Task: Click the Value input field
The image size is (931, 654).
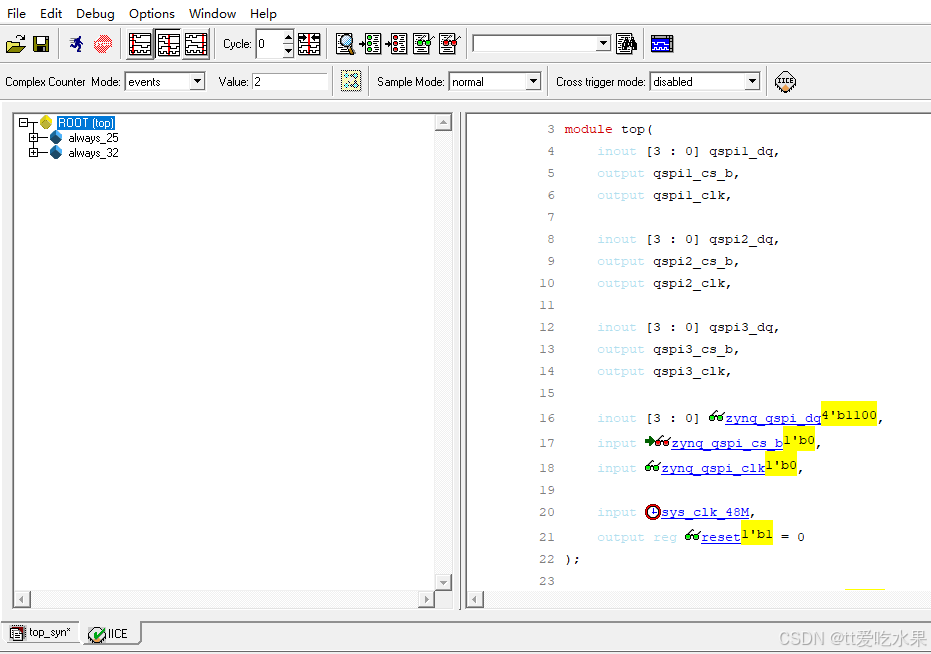Action: (288, 81)
